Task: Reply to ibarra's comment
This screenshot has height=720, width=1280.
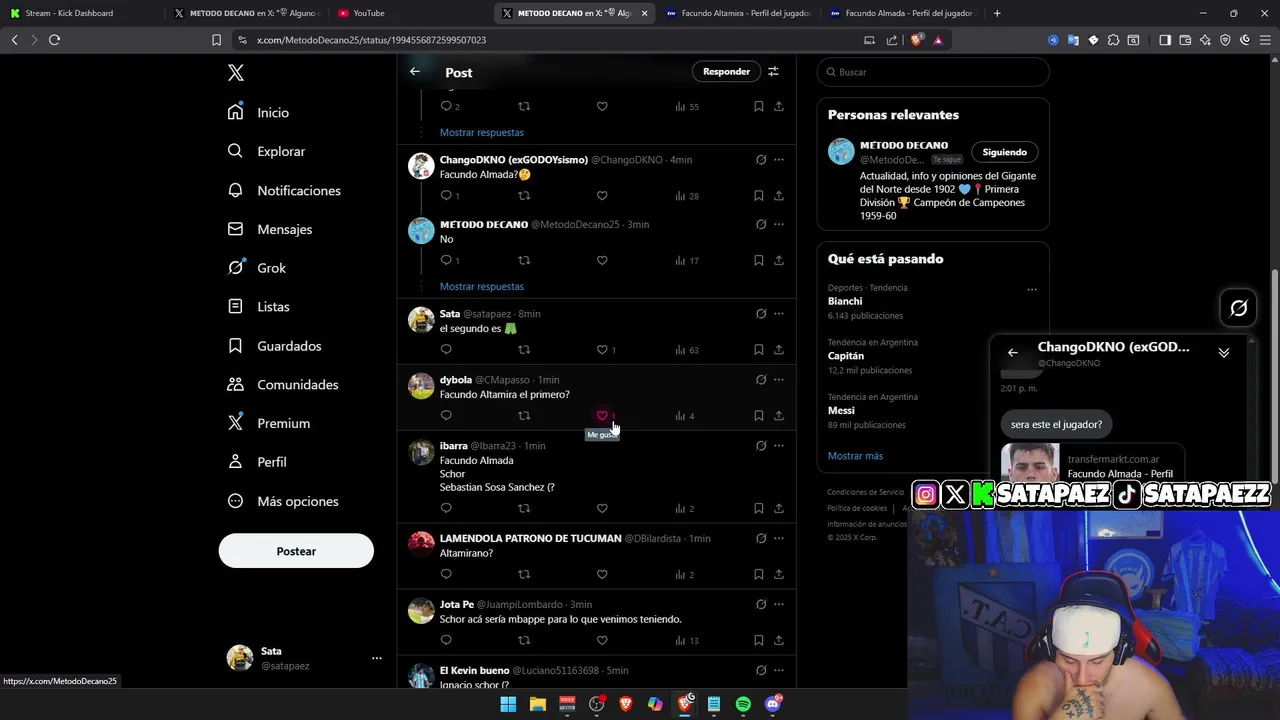Action: pos(446,509)
